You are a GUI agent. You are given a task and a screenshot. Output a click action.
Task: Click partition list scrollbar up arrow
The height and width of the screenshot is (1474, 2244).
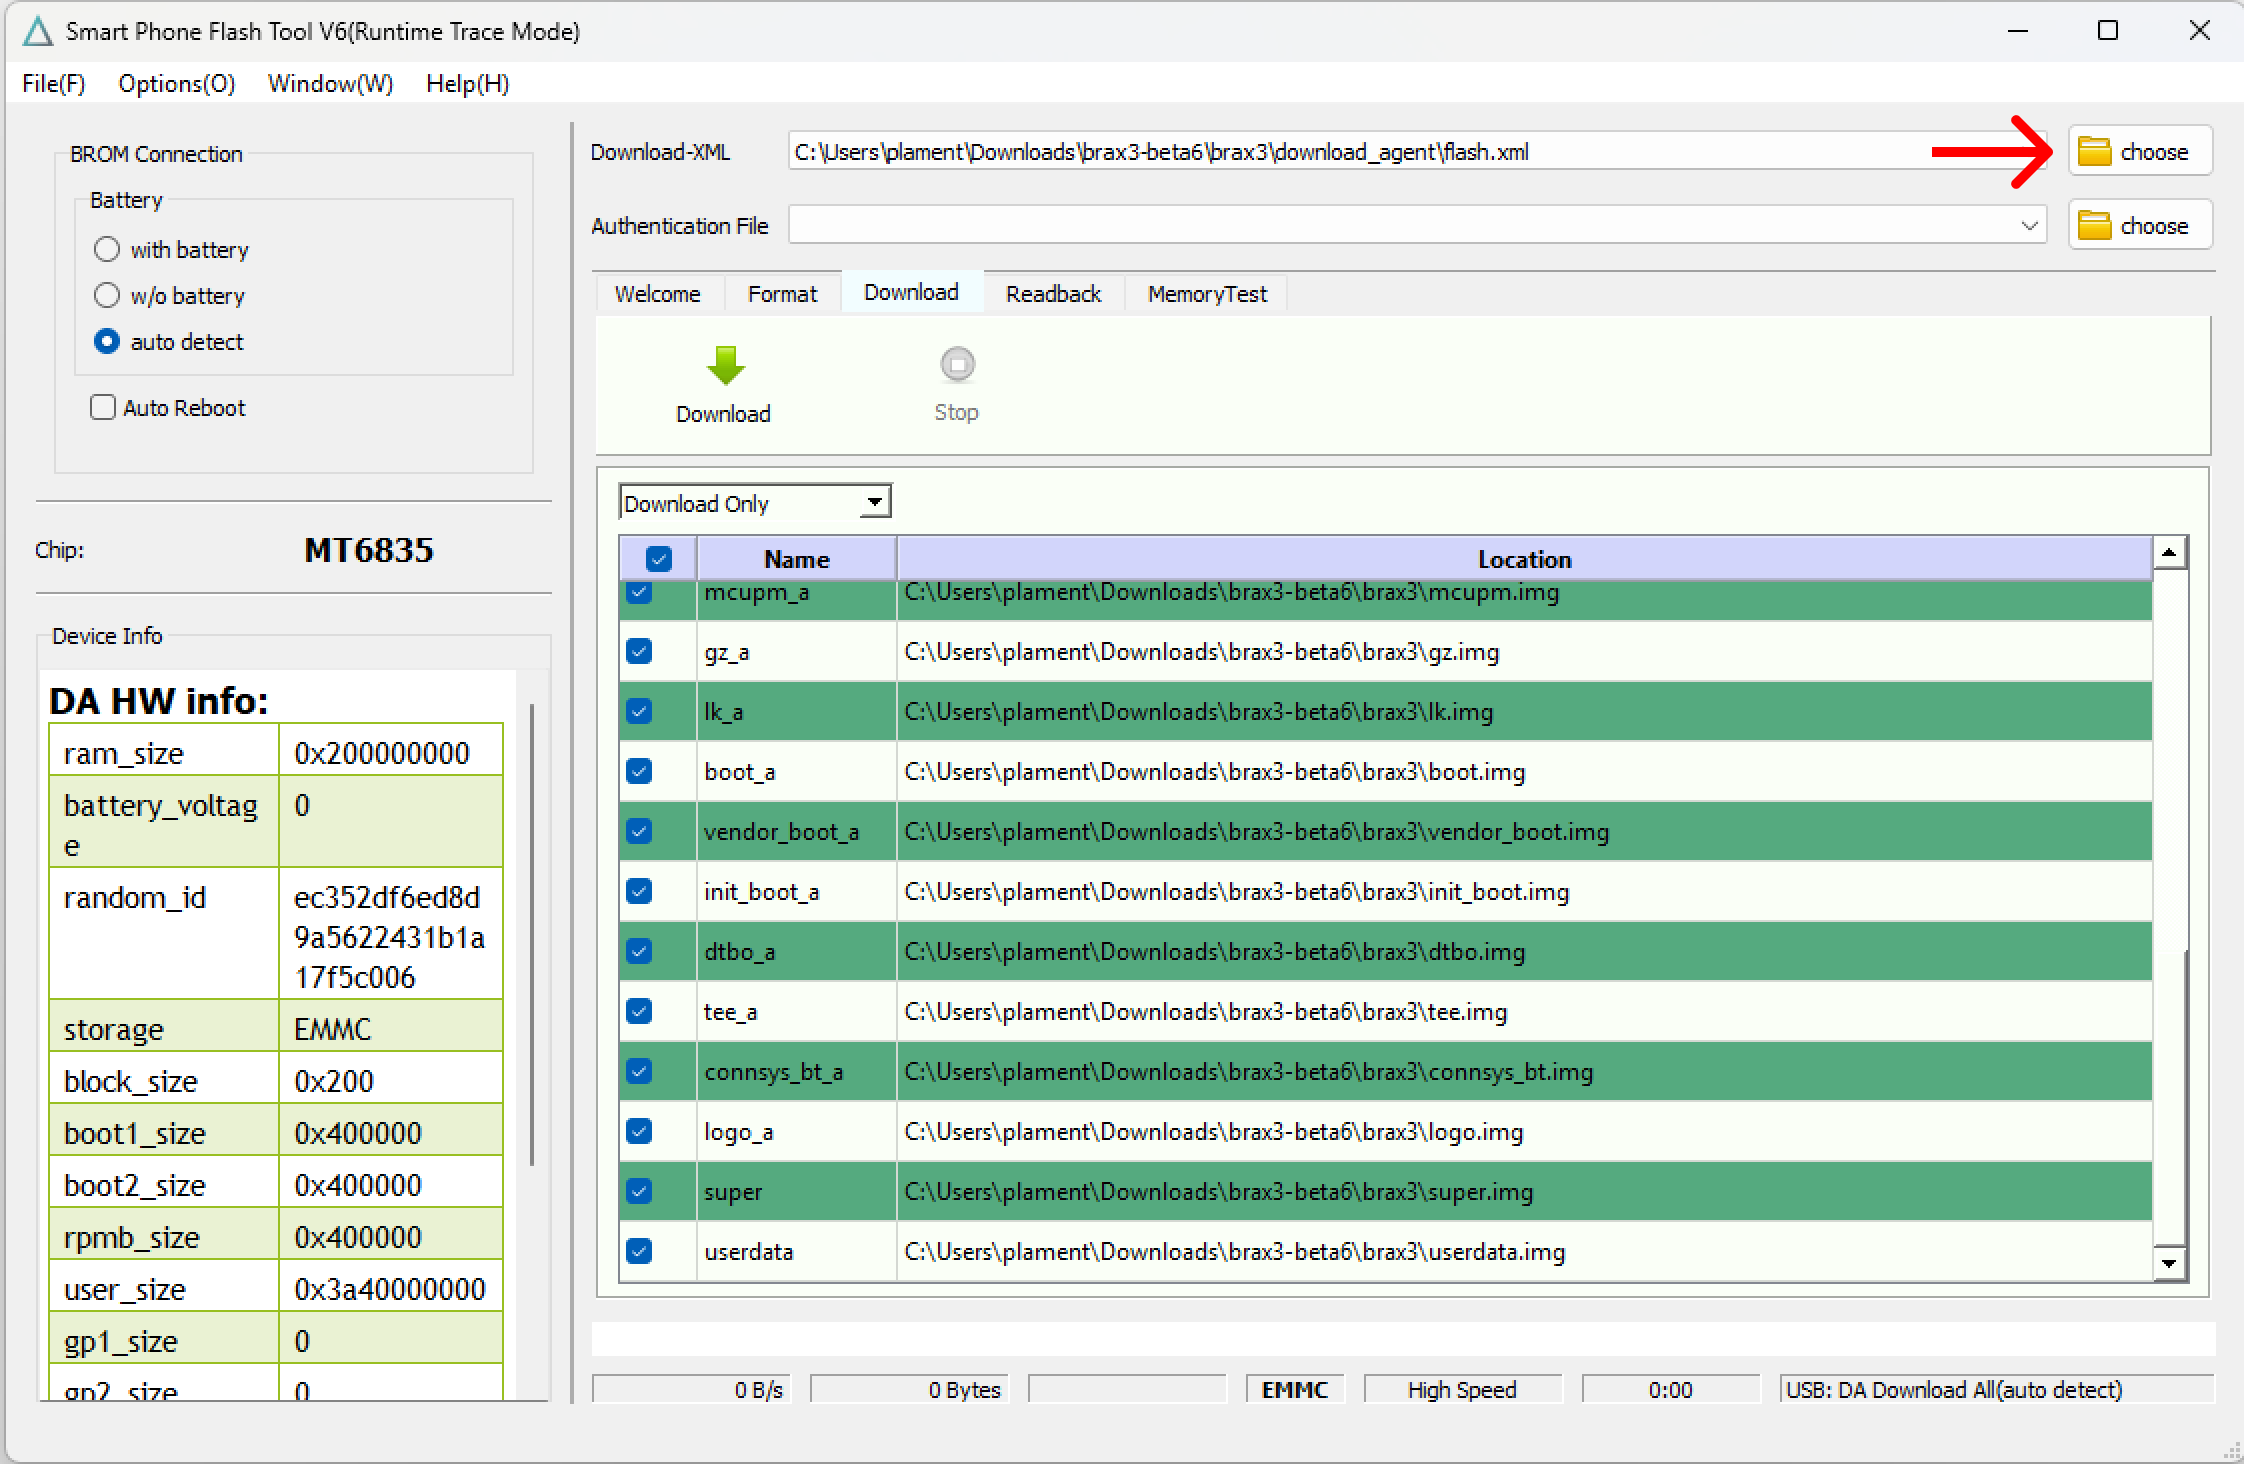click(2169, 553)
